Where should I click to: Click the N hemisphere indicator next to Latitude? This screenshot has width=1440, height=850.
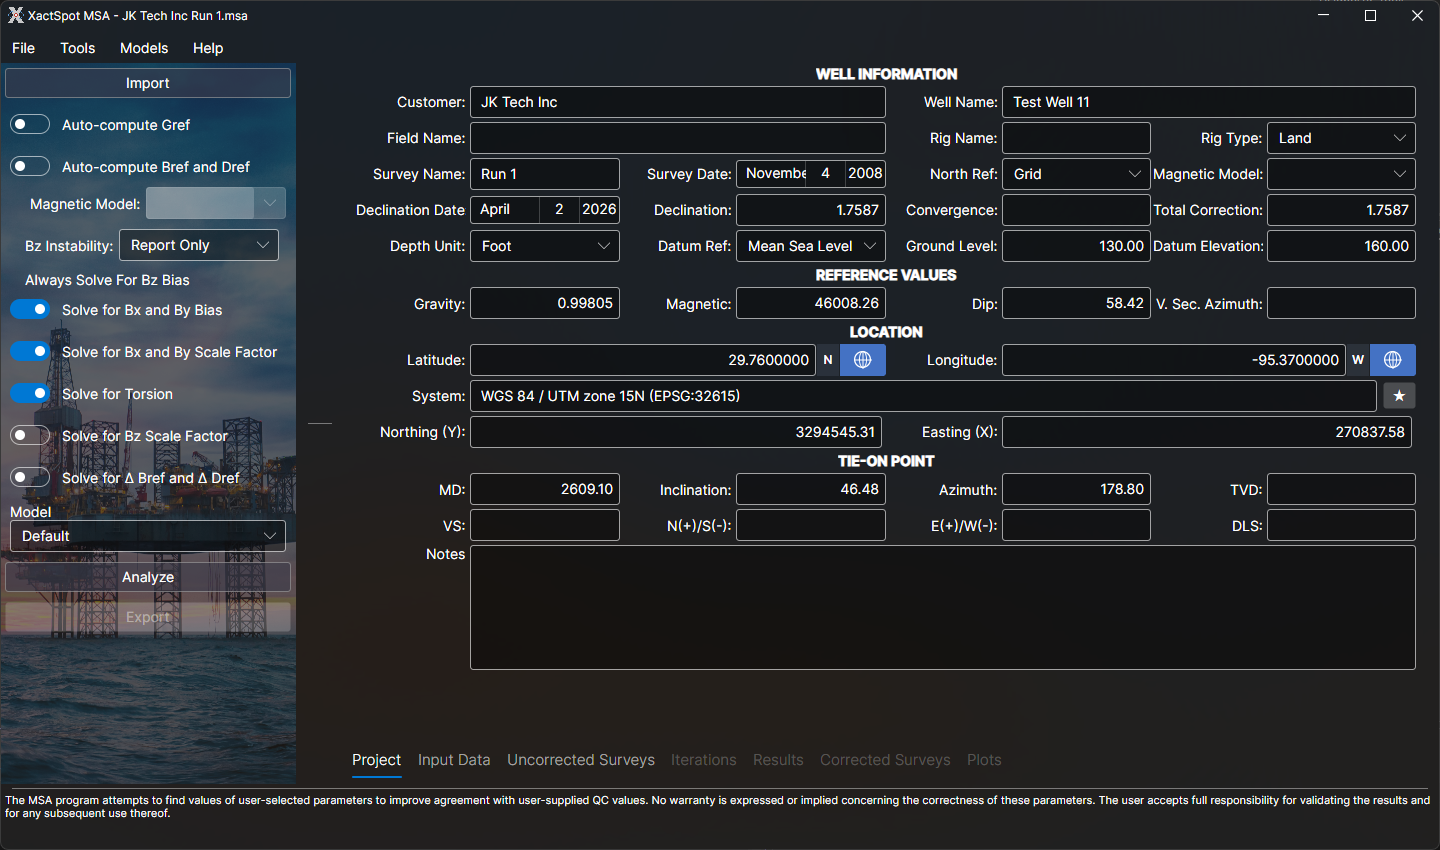point(828,360)
